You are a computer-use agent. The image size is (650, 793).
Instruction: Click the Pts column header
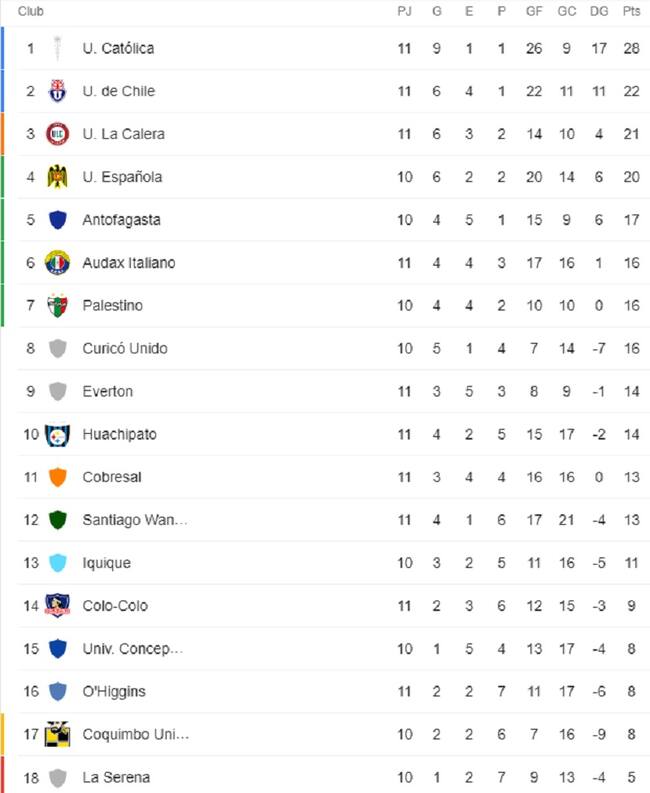click(x=631, y=11)
